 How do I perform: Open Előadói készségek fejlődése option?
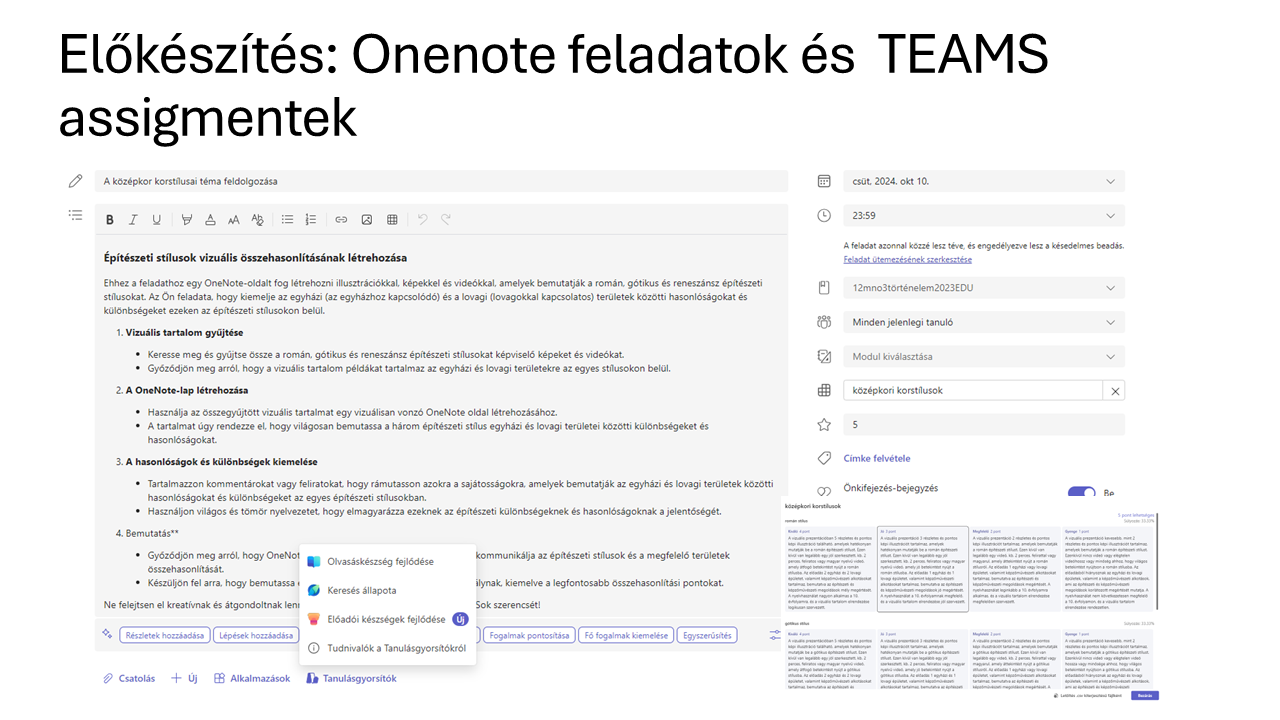pyautogui.click(x=385, y=619)
